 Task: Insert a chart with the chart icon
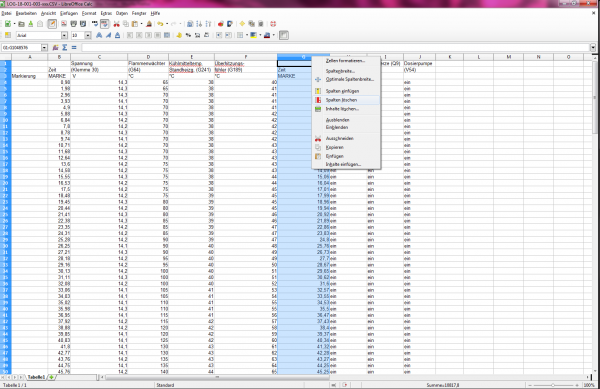(220, 24)
